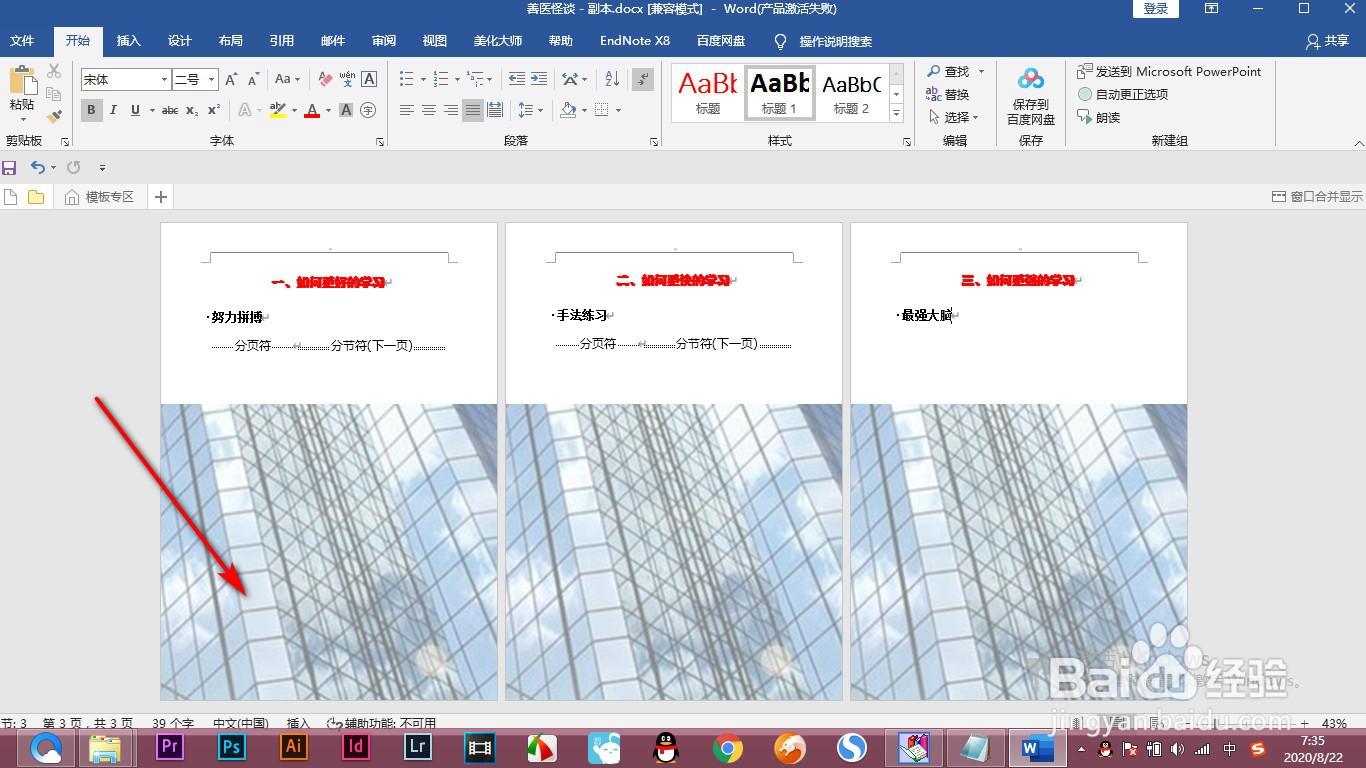This screenshot has width=1366, height=768.
Task: Click the red font color button
Action: coord(312,110)
